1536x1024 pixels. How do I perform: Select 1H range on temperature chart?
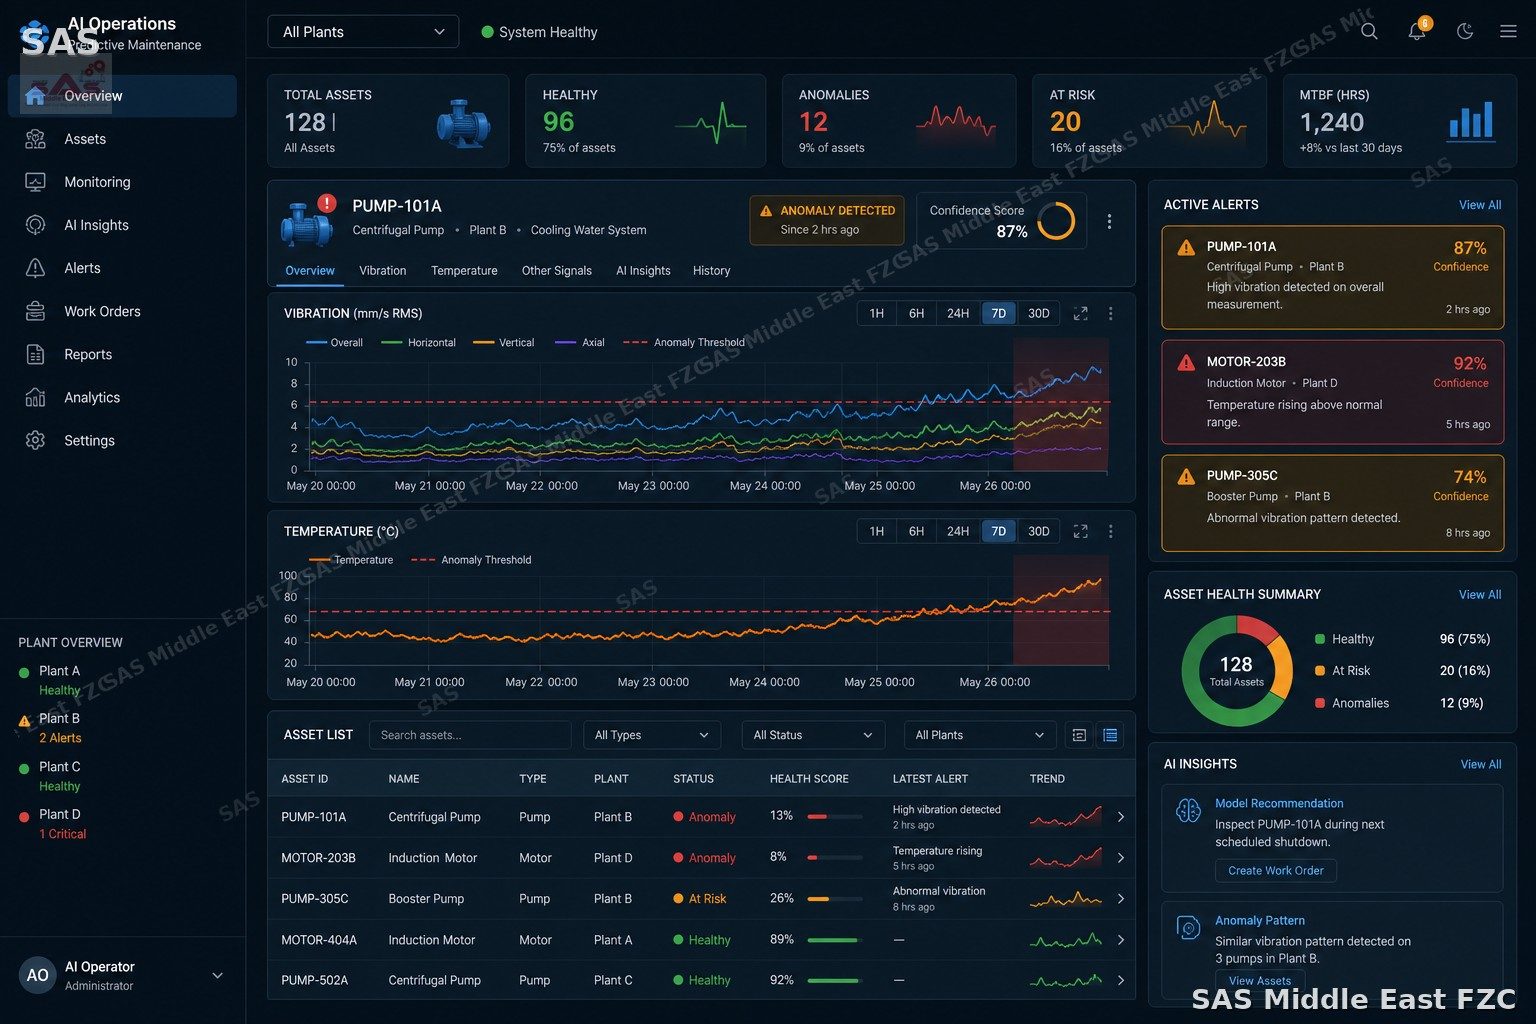click(877, 531)
